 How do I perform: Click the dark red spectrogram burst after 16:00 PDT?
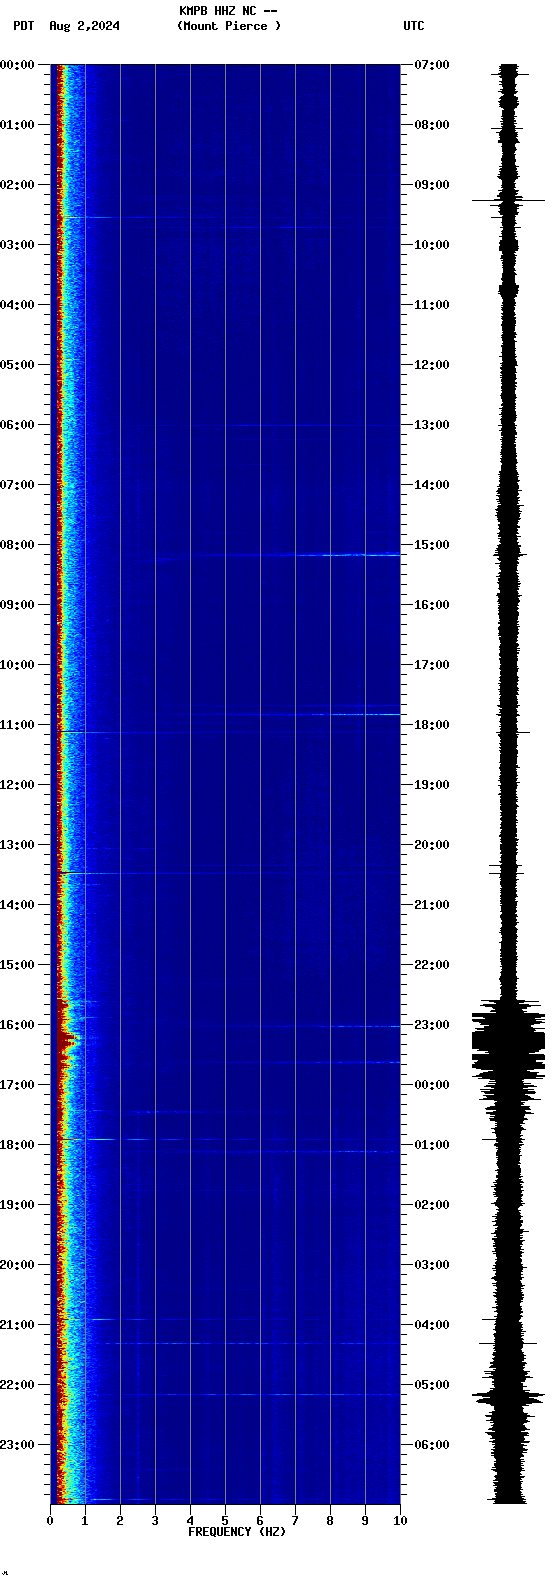point(66,1040)
